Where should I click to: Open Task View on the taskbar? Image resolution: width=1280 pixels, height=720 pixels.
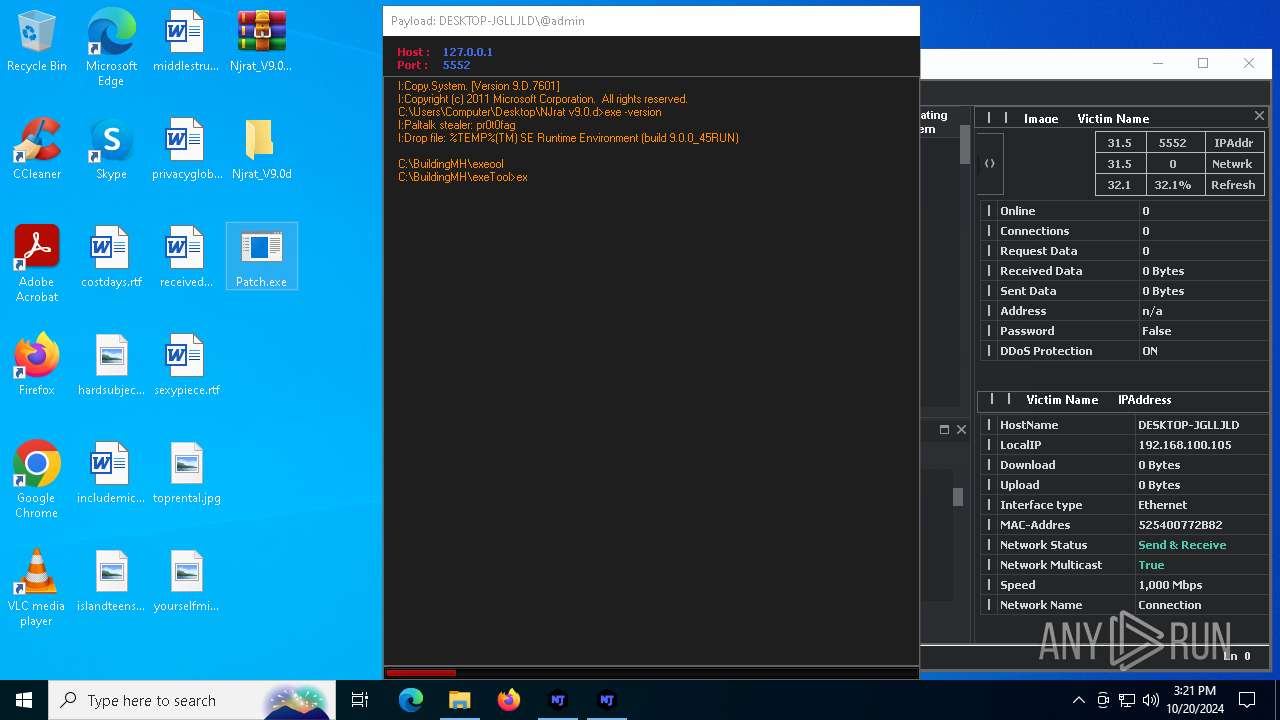(360, 700)
